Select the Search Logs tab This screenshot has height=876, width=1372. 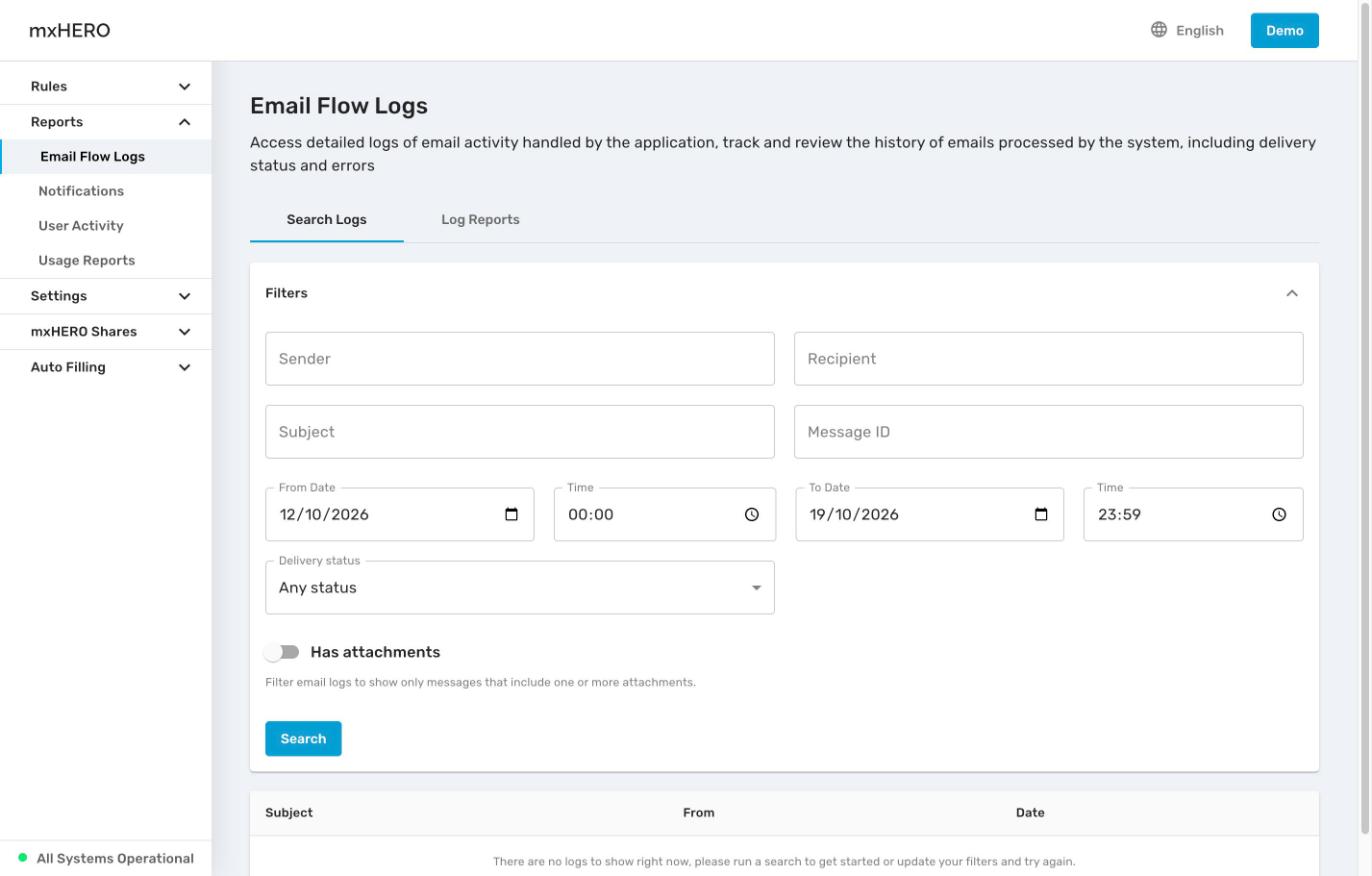point(327,220)
